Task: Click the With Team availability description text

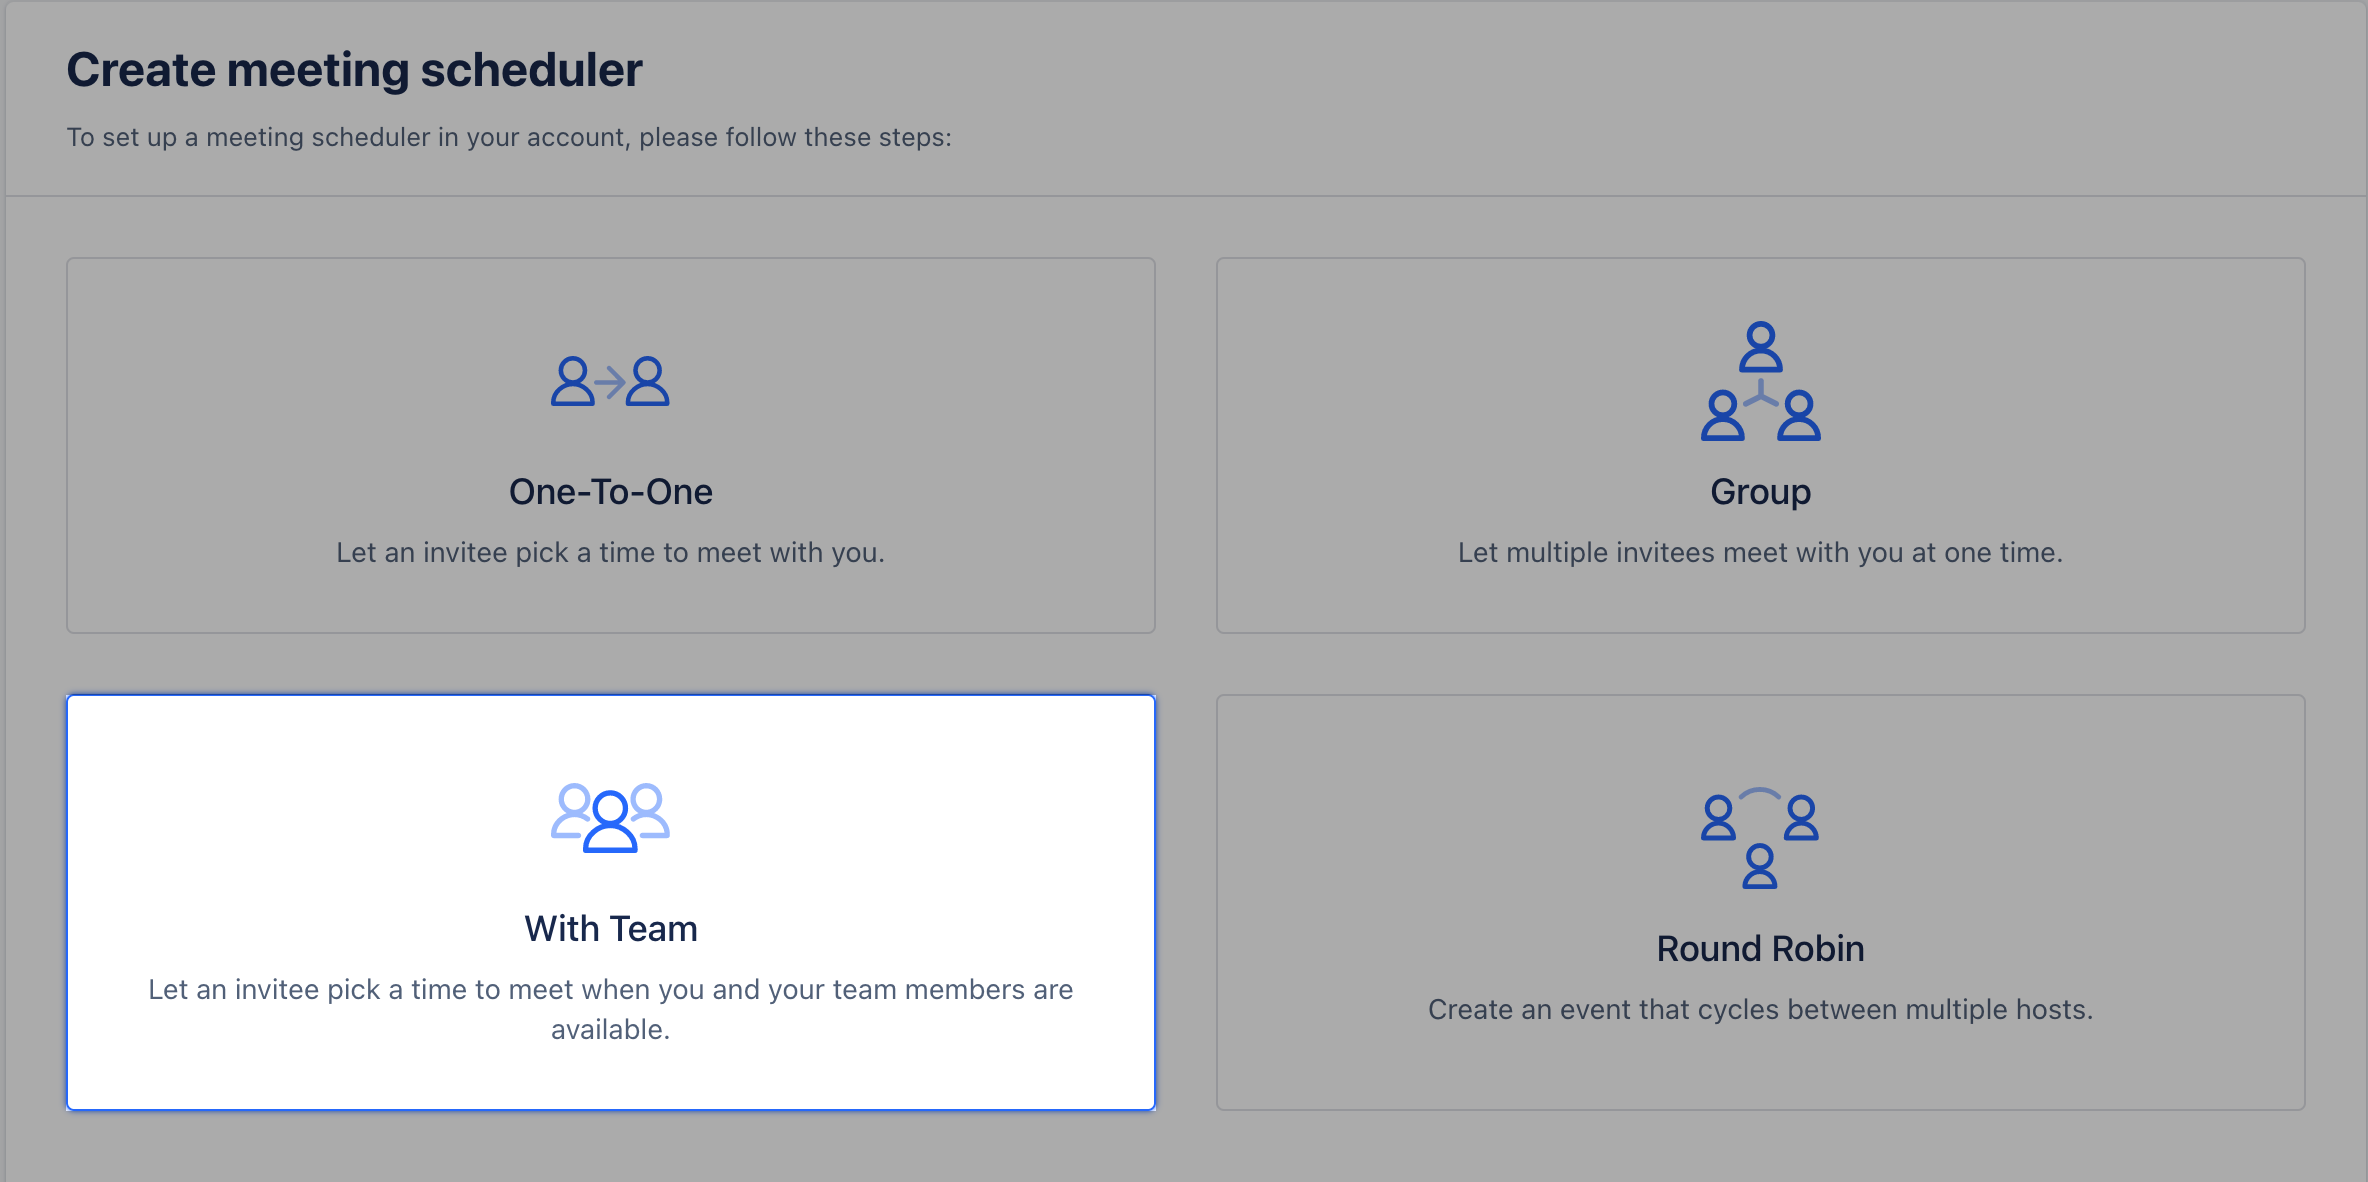Action: 610,1009
